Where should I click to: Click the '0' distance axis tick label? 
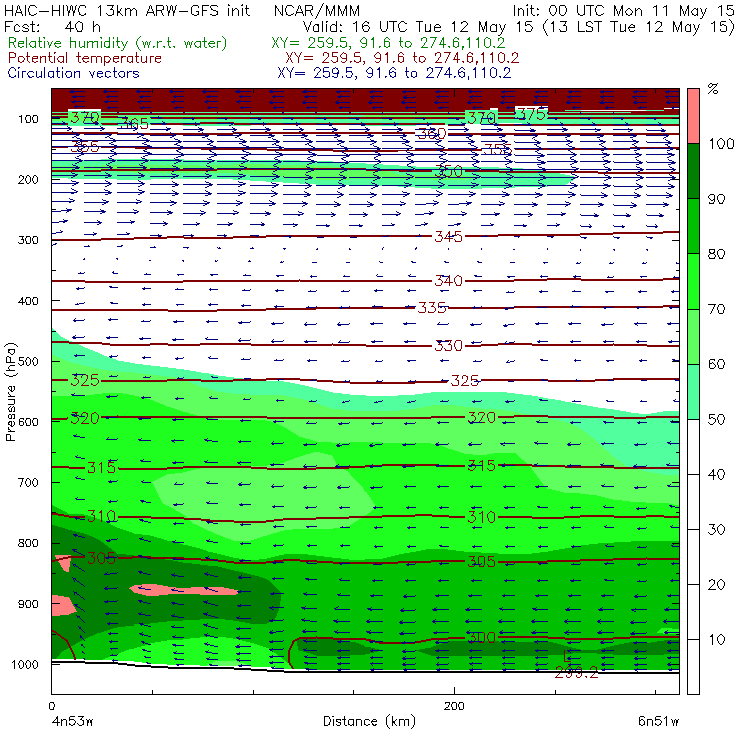tap(52, 706)
